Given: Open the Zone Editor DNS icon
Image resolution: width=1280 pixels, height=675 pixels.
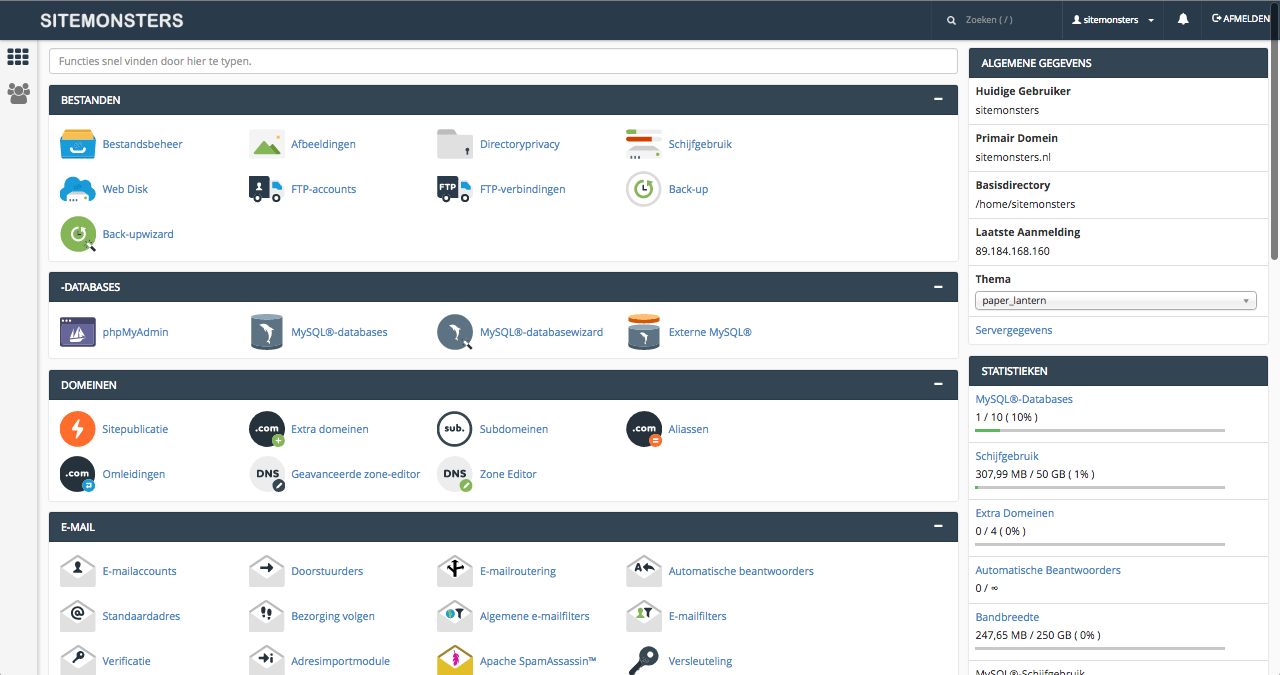Looking at the screenshot, I should coord(455,474).
